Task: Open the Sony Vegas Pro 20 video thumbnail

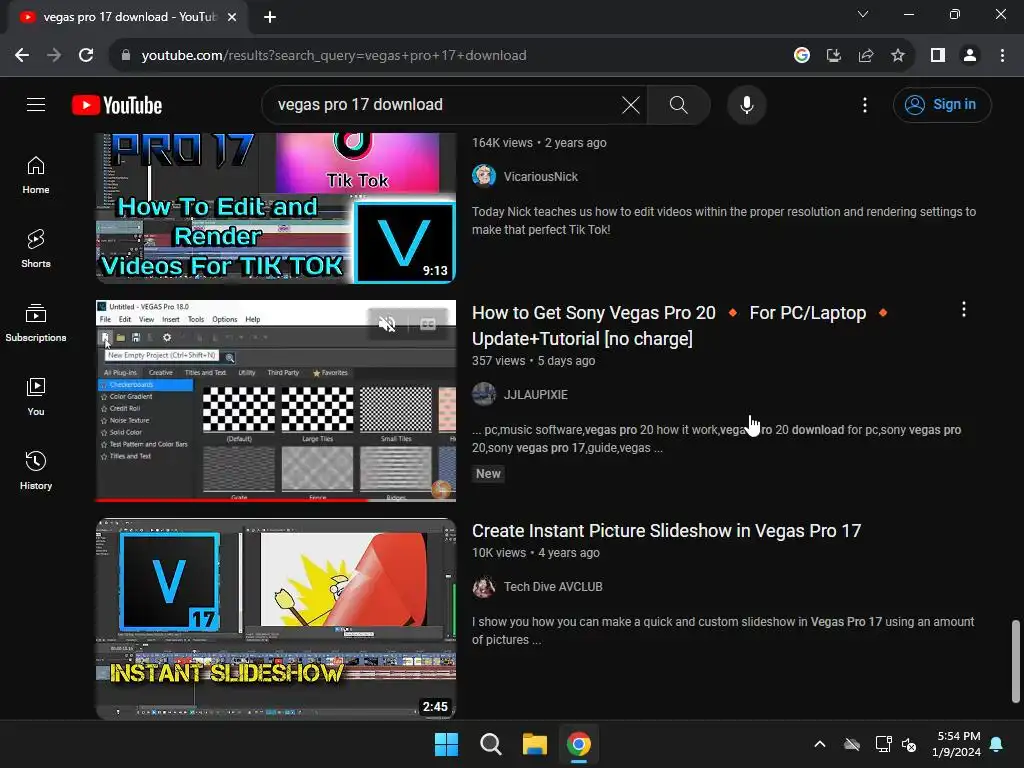Action: coord(276,400)
